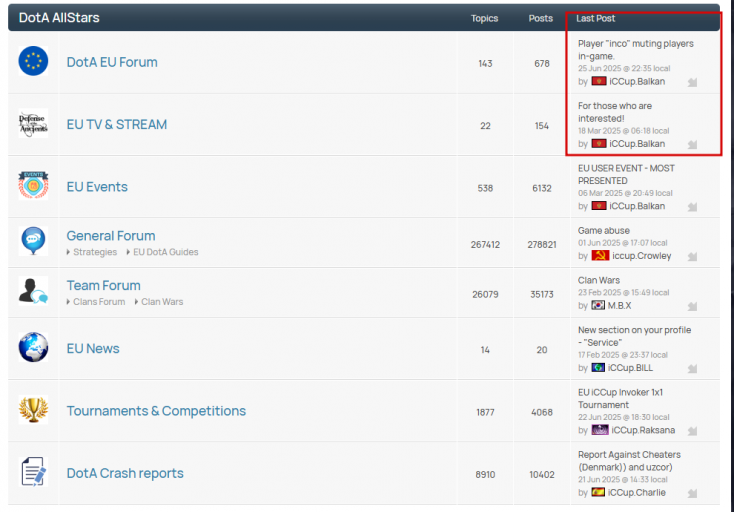Open the "Game abuse" last post
The height and width of the screenshot is (512, 734).
tap(603, 231)
